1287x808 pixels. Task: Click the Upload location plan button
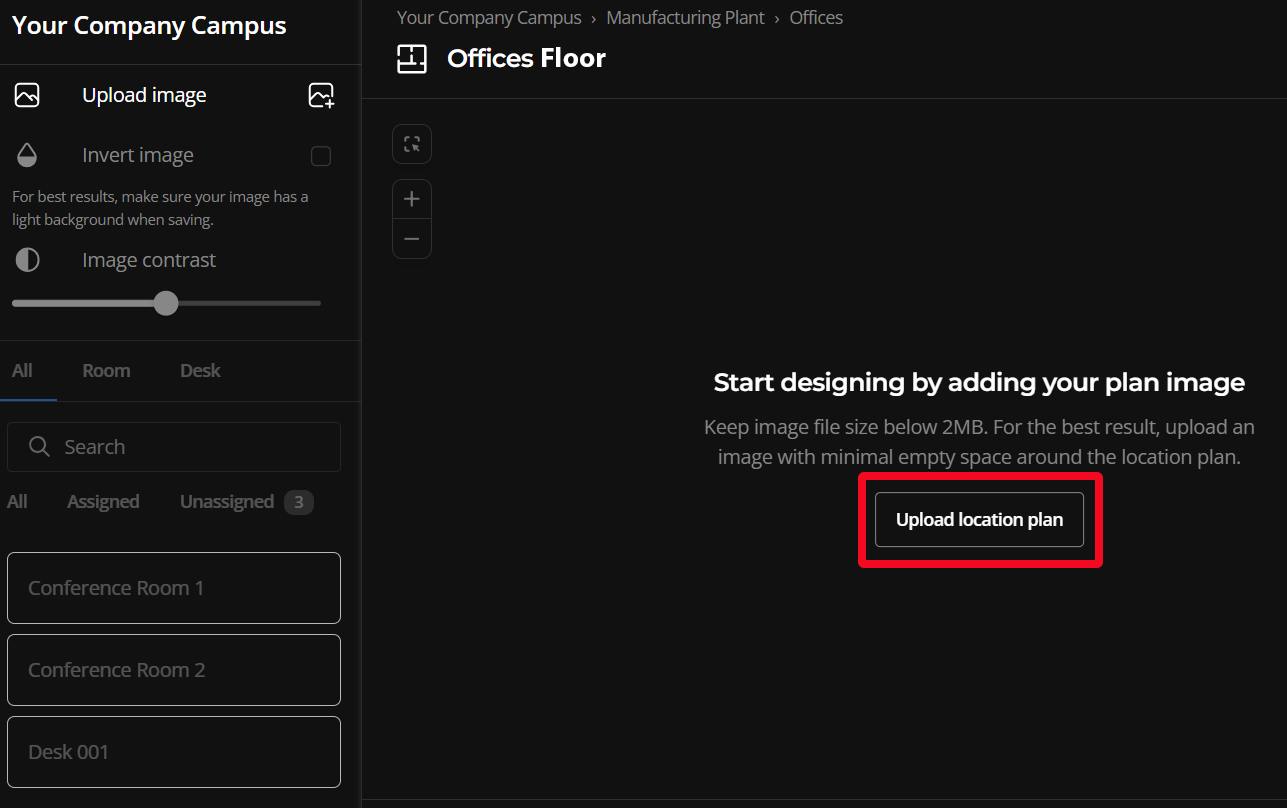(979, 520)
